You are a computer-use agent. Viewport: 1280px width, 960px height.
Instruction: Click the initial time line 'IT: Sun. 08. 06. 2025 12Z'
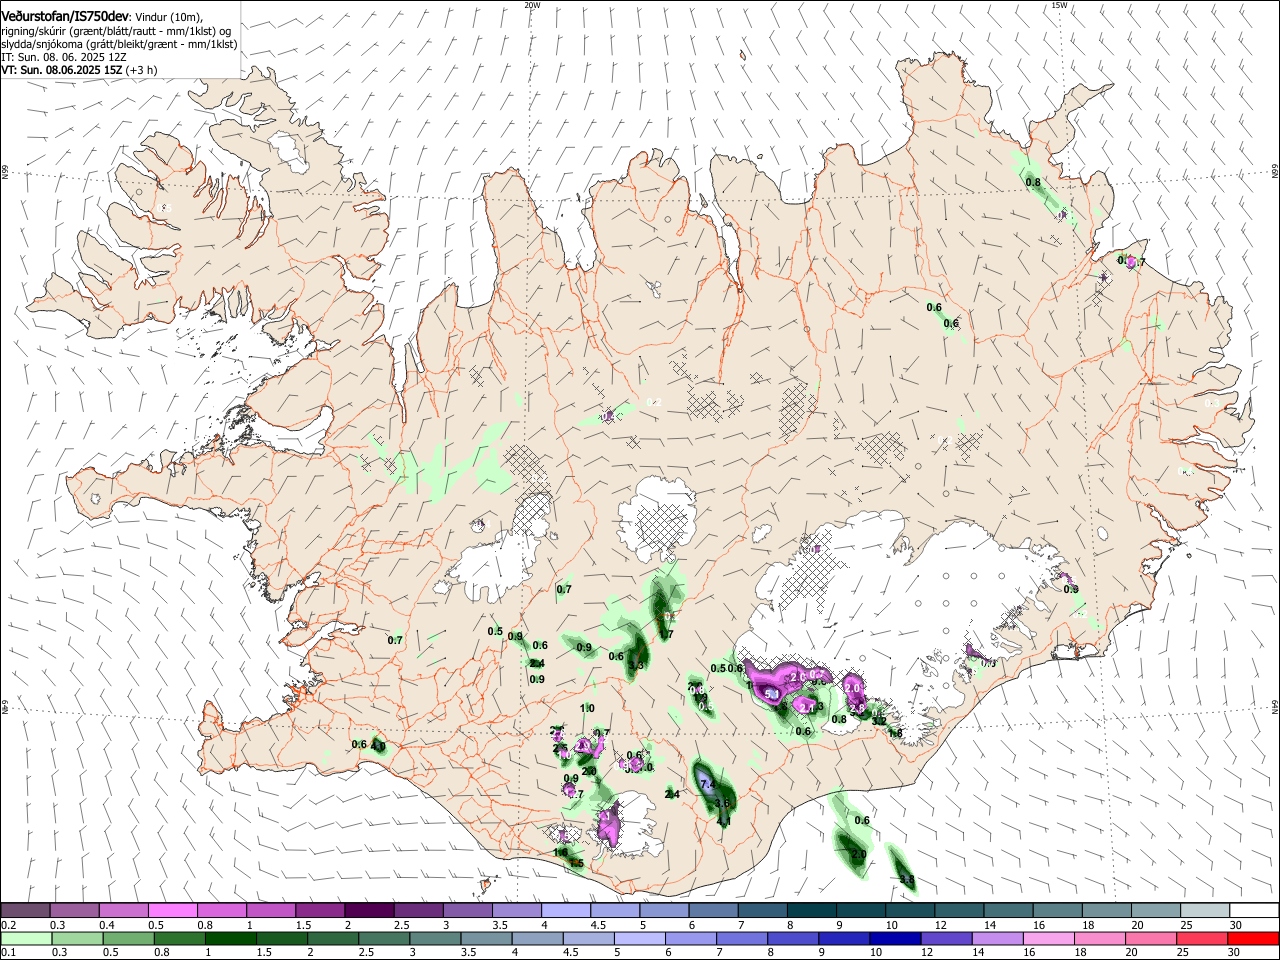[63, 57]
